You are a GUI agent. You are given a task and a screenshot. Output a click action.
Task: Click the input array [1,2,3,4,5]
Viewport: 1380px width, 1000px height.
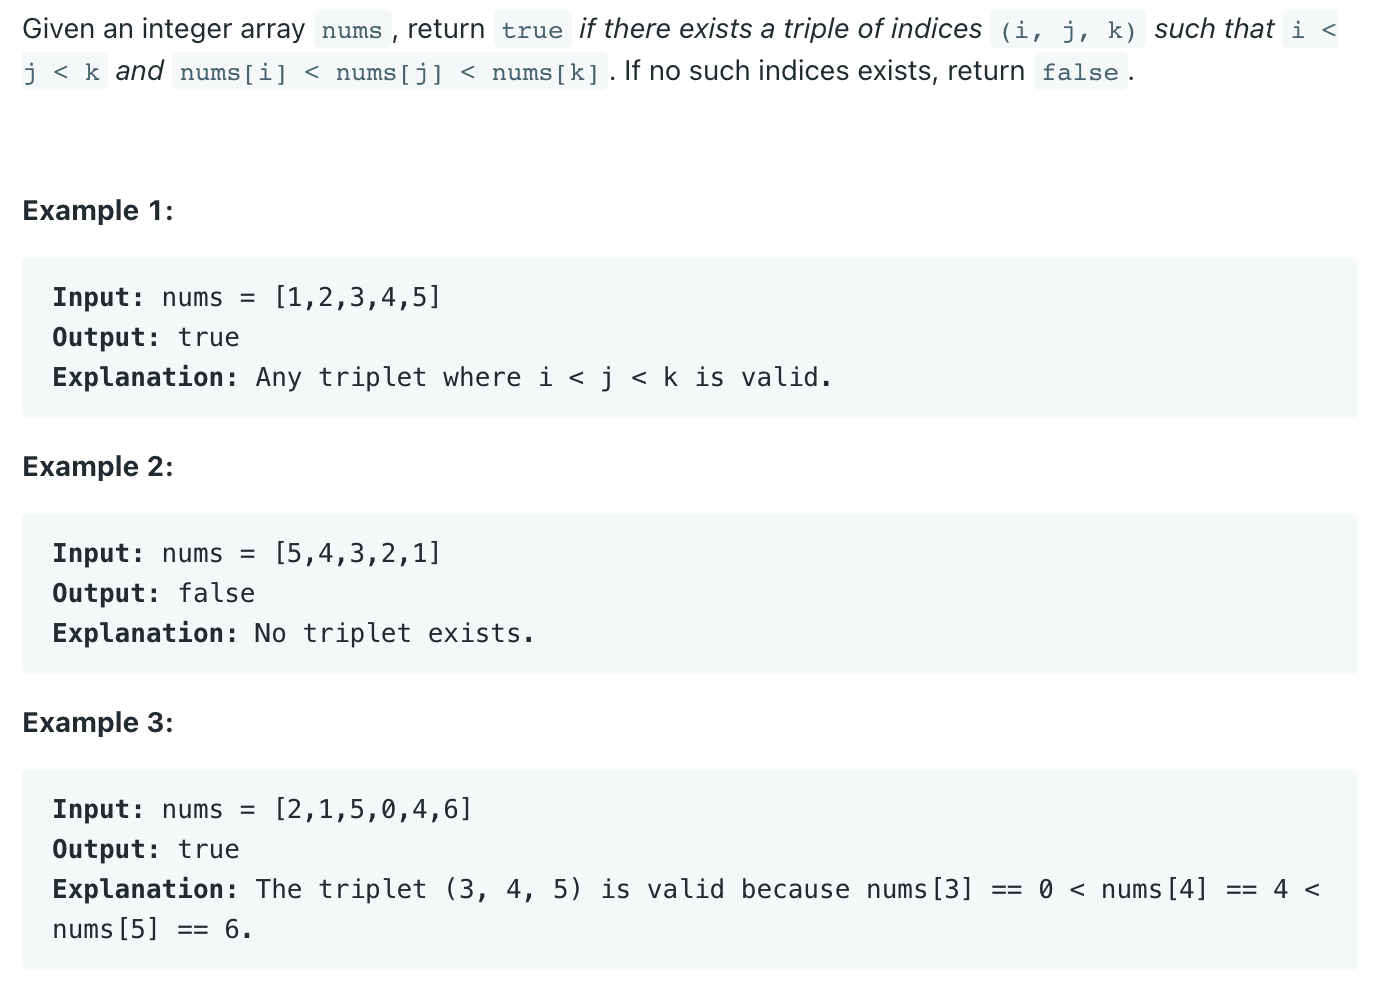click(357, 298)
